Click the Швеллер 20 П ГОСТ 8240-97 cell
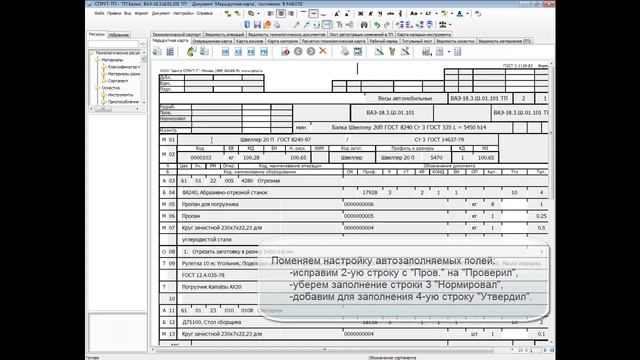640x360 pixels. pyautogui.click(x=276, y=140)
